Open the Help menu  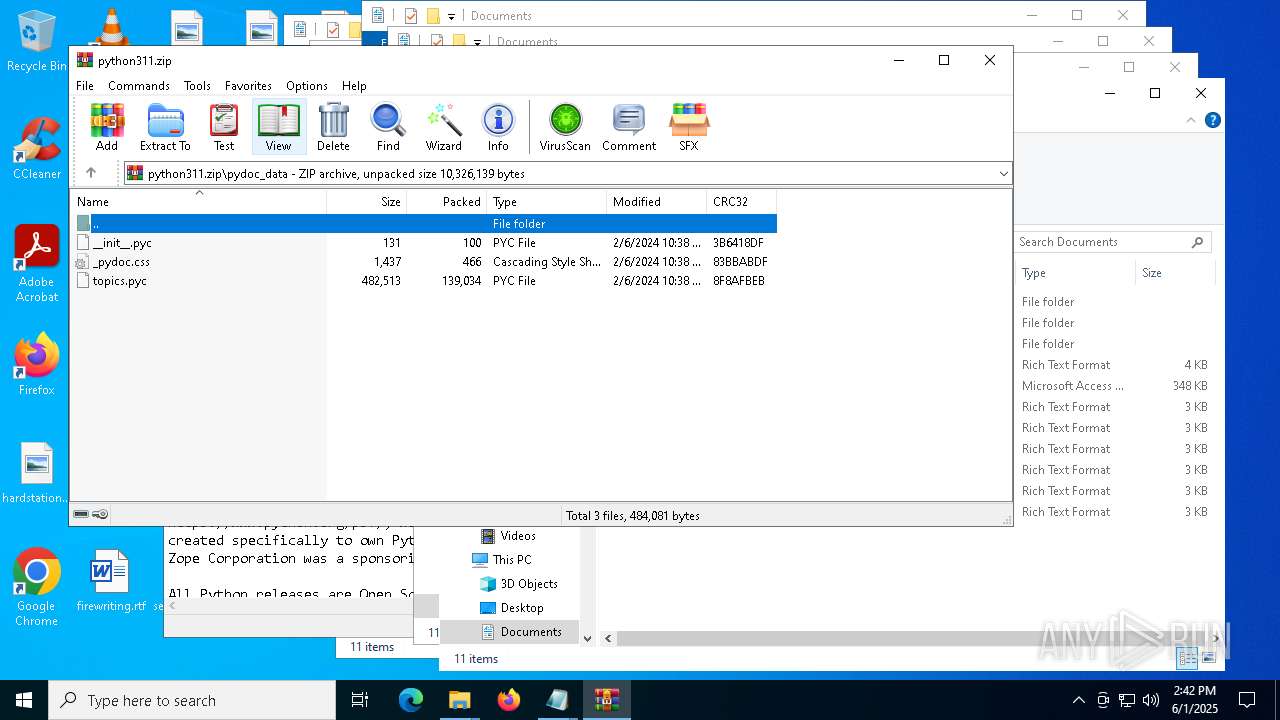tap(354, 86)
